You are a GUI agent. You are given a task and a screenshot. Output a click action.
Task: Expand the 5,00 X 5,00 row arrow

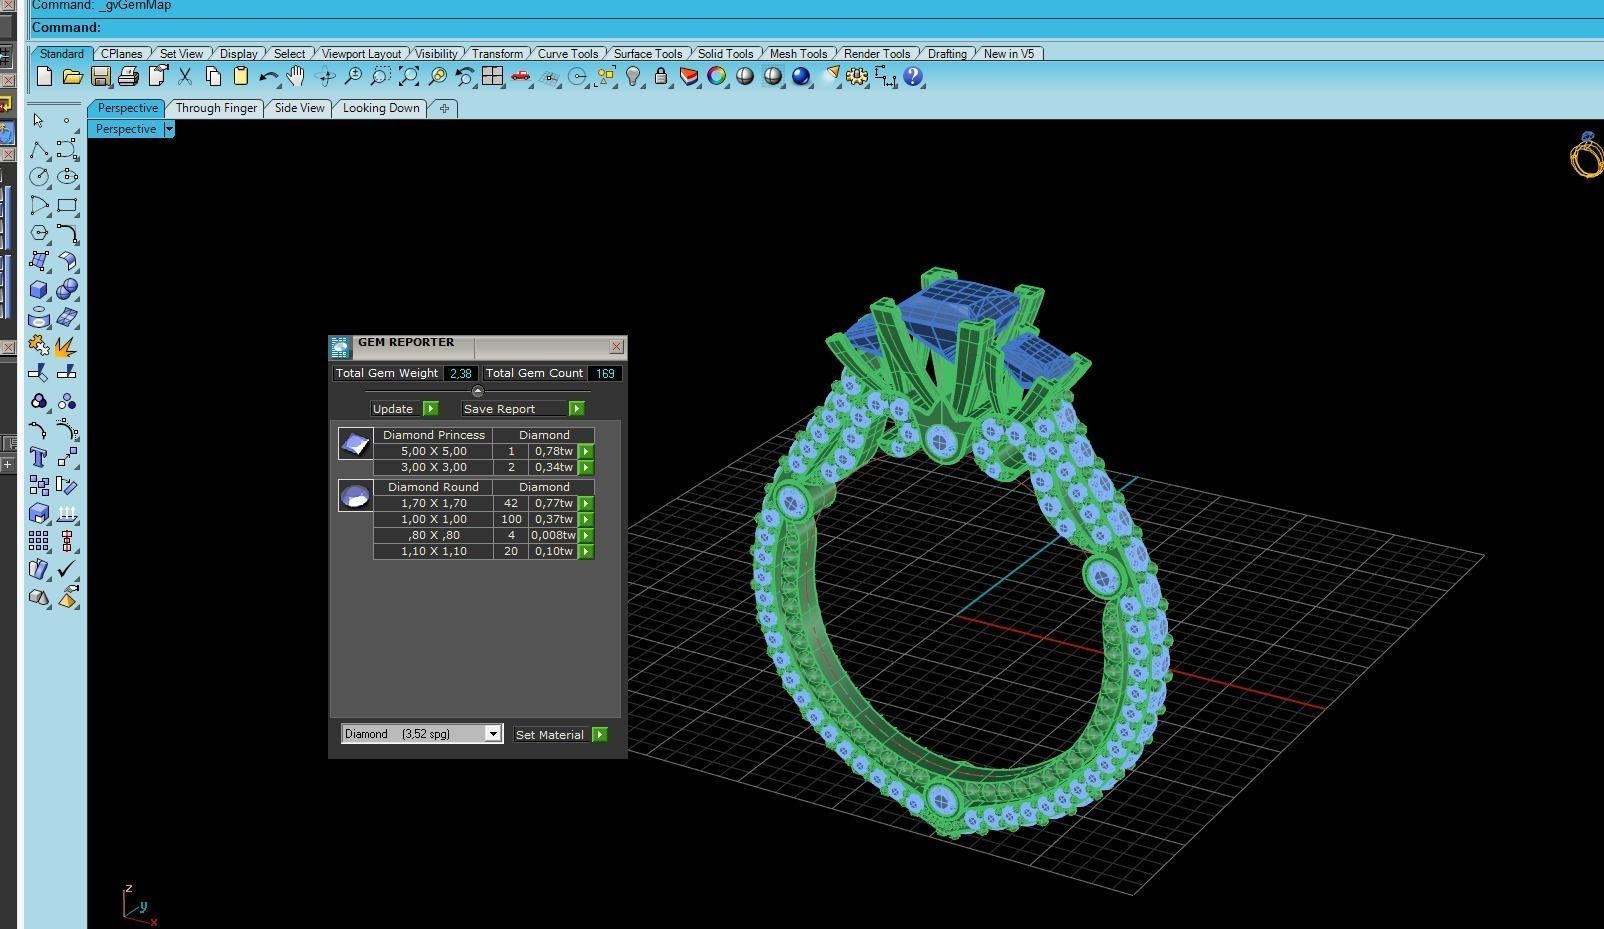[586, 451]
